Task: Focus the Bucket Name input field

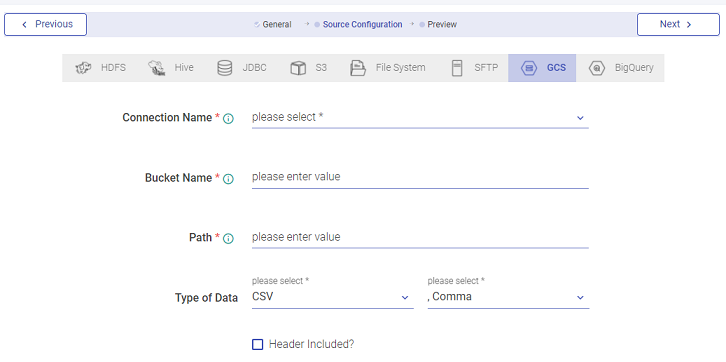Action: point(420,177)
